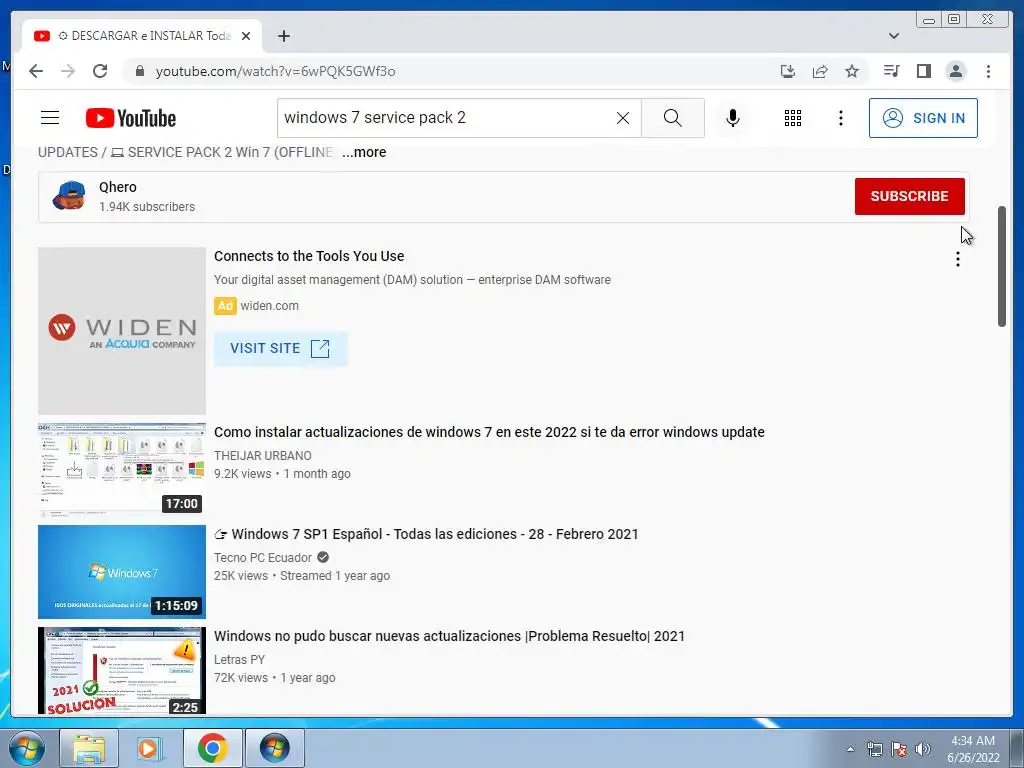1024x768 pixels.
Task: Go to YouTube home via logo
Action: tap(131, 118)
